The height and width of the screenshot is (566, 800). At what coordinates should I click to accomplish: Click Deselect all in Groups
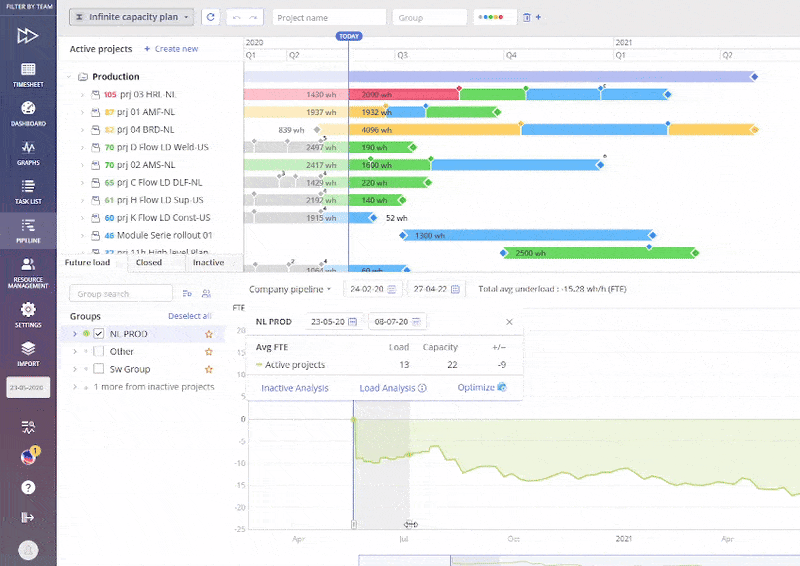[189, 315]
